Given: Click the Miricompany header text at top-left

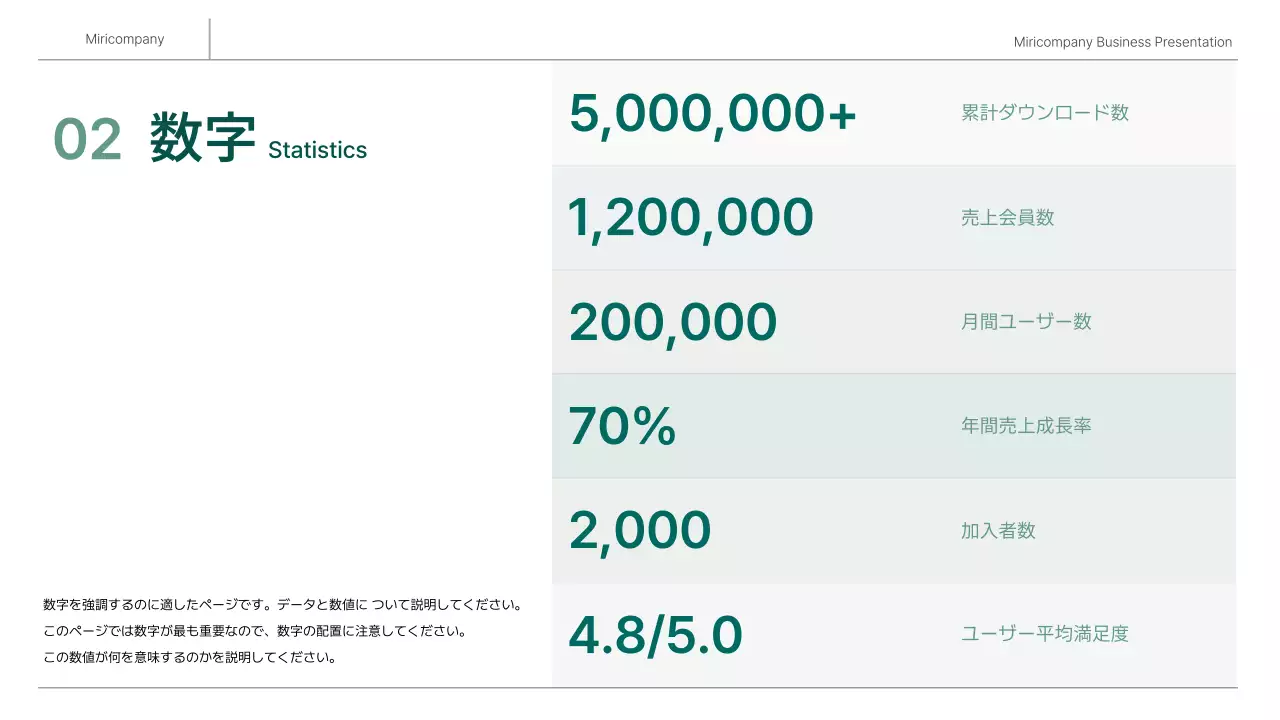Looking at the screenshot, I should [x=125, y=39].
